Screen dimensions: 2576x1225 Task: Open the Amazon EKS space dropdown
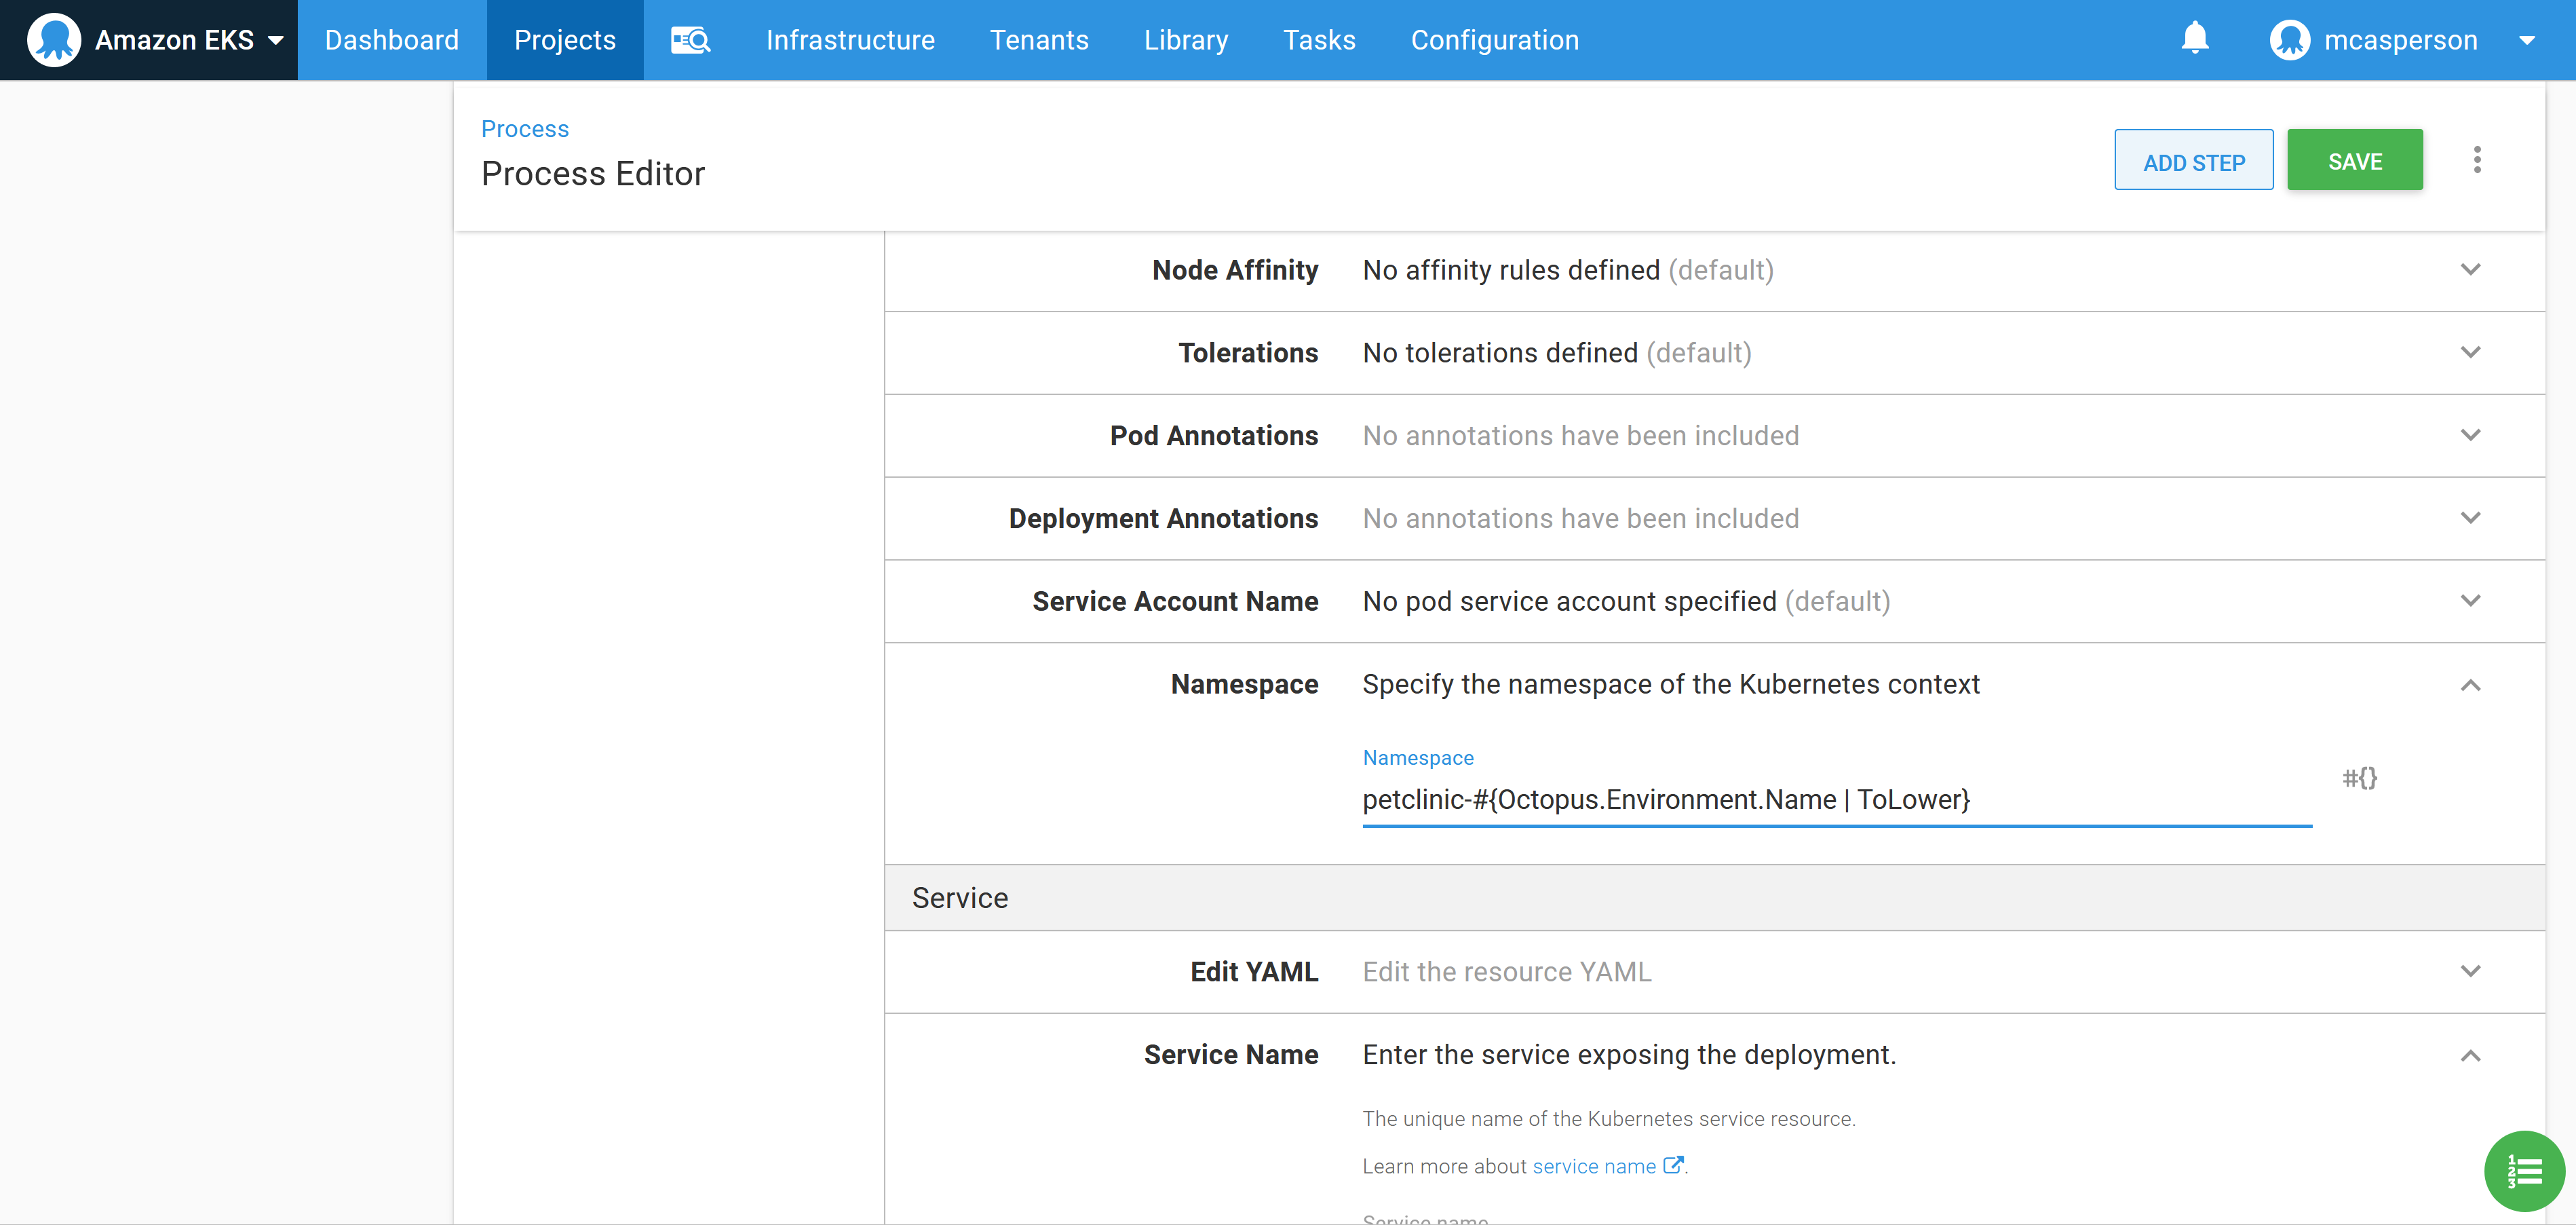point(275,40)
